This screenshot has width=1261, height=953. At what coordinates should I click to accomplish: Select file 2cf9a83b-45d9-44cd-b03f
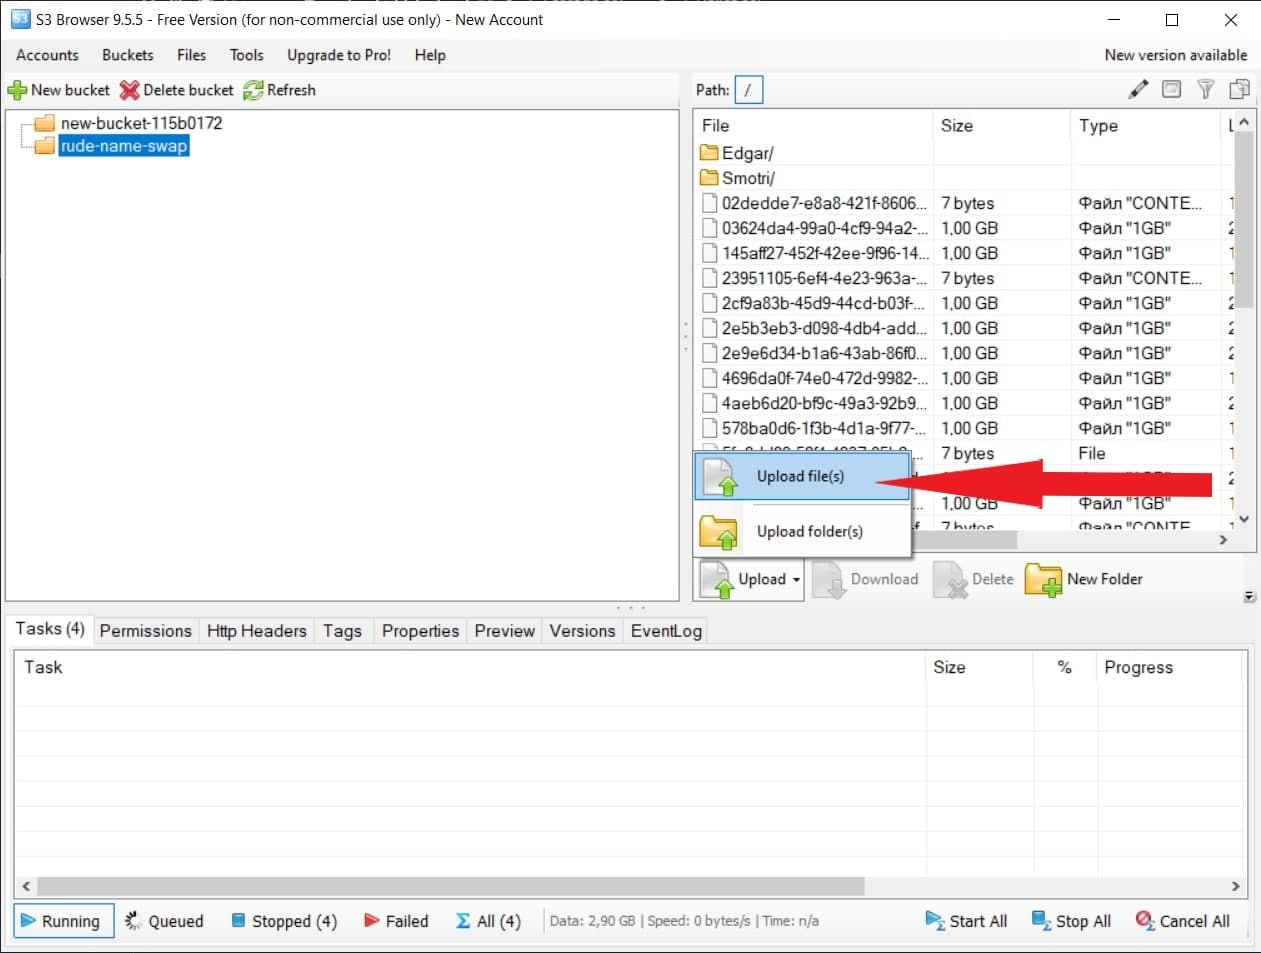[x=815, y=303]
